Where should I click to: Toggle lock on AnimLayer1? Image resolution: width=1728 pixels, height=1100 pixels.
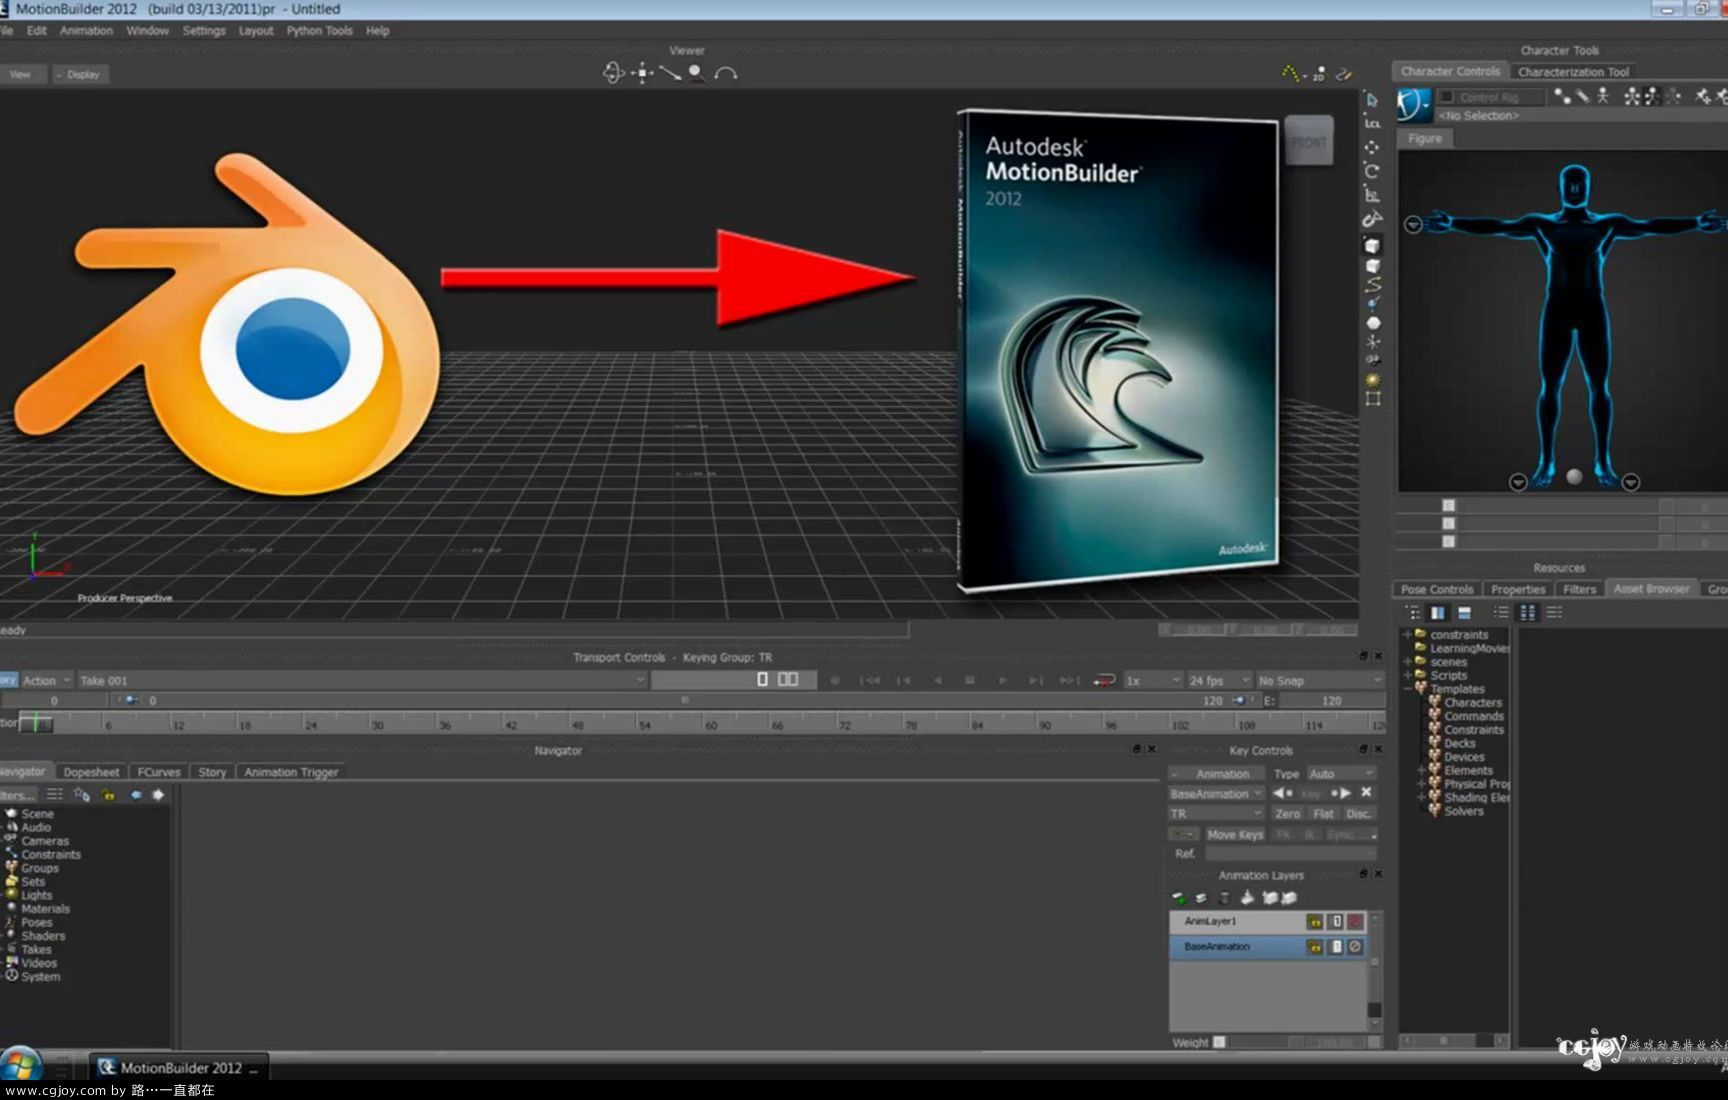click(x=1315, y=921)
